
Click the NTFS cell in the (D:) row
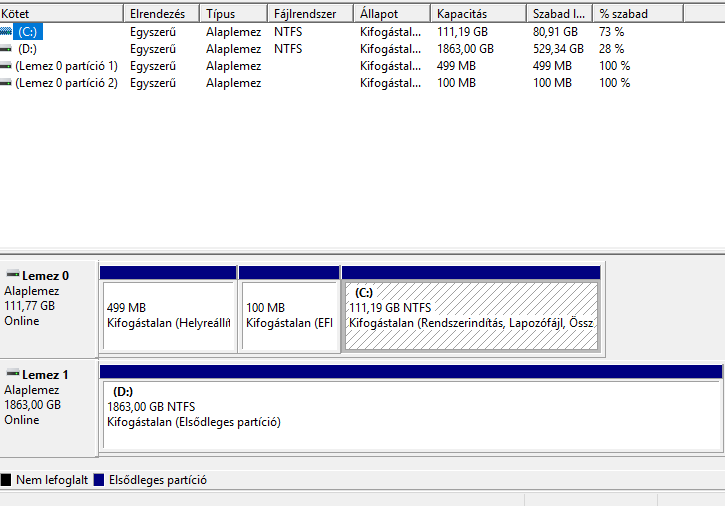pyautogui.click(x=288, y=49)
